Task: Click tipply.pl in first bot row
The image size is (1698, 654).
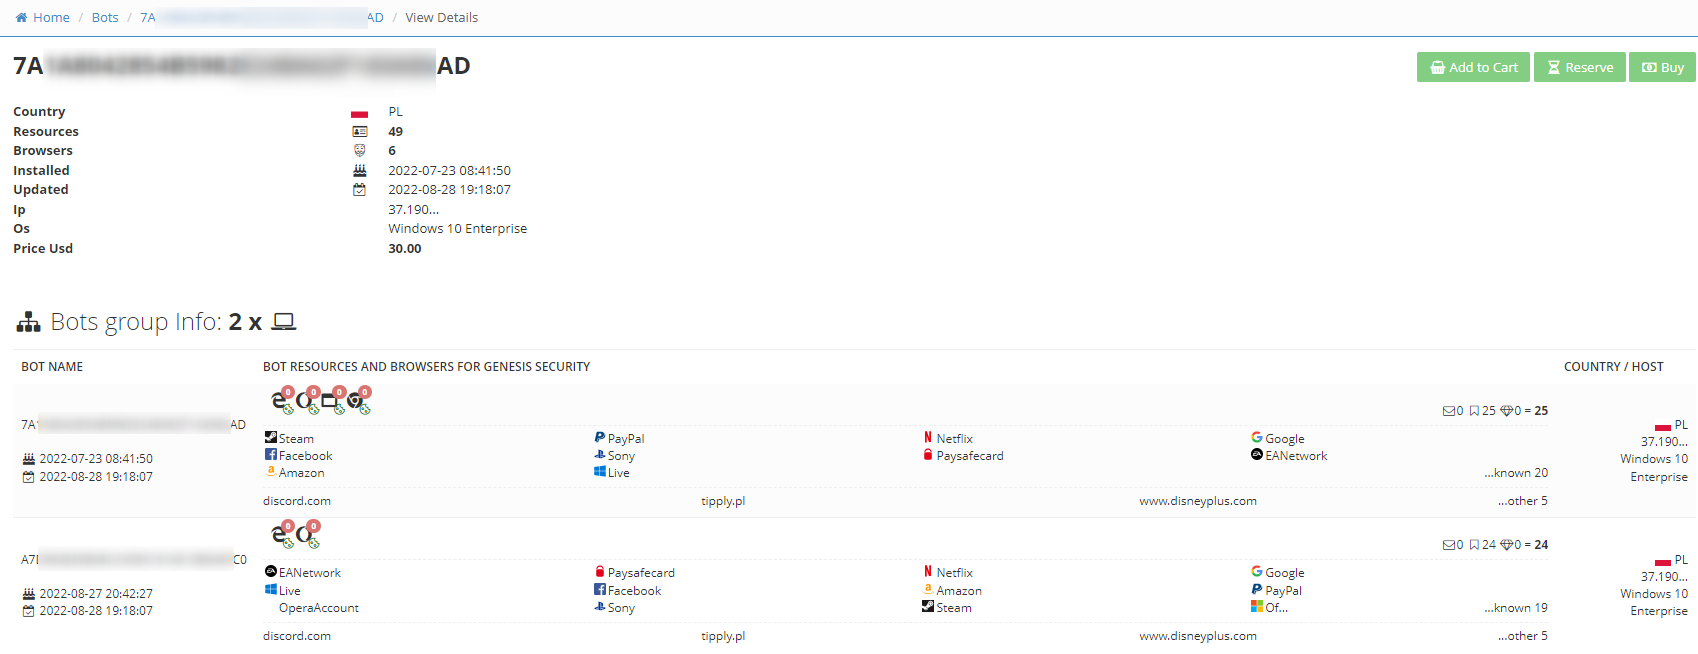Action: pos(723,501)
